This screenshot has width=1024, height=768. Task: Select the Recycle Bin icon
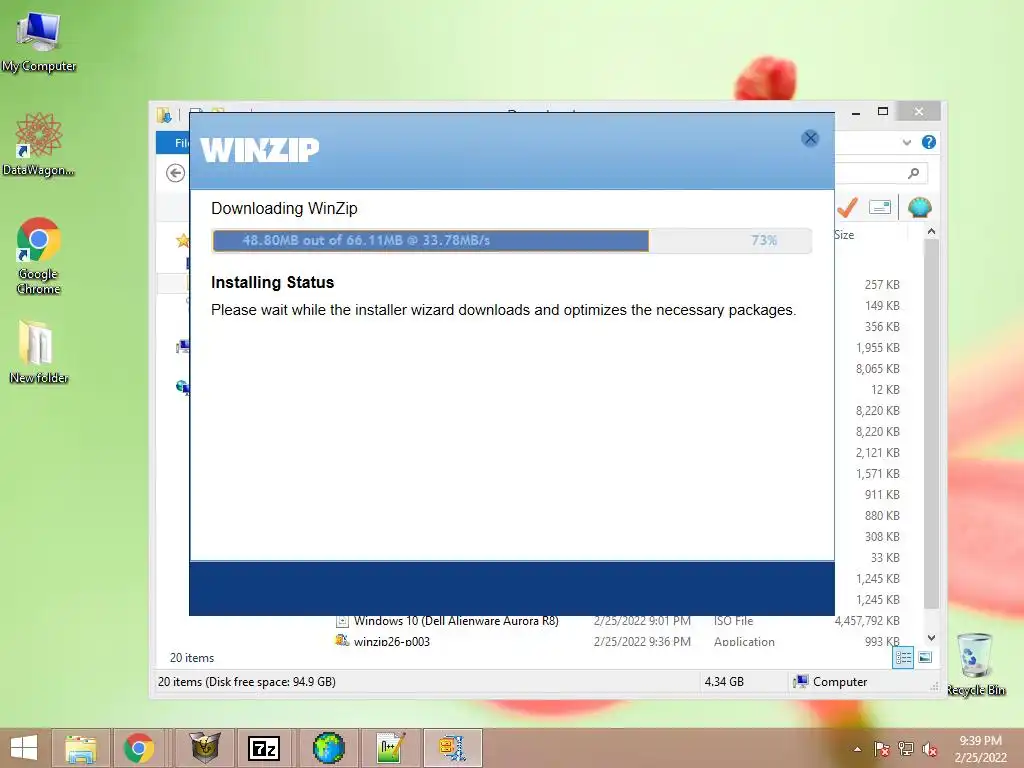pyautogui.click(x=975, y=664)
